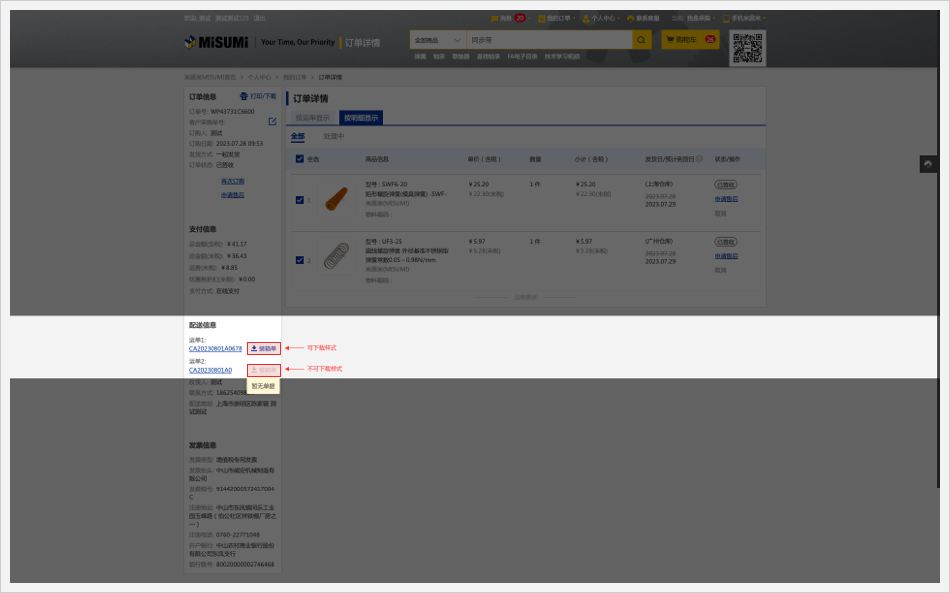
Task: Expand the 我的订单 dropdown in top bar
Action: pyautogui.click(x=557, y=18)
